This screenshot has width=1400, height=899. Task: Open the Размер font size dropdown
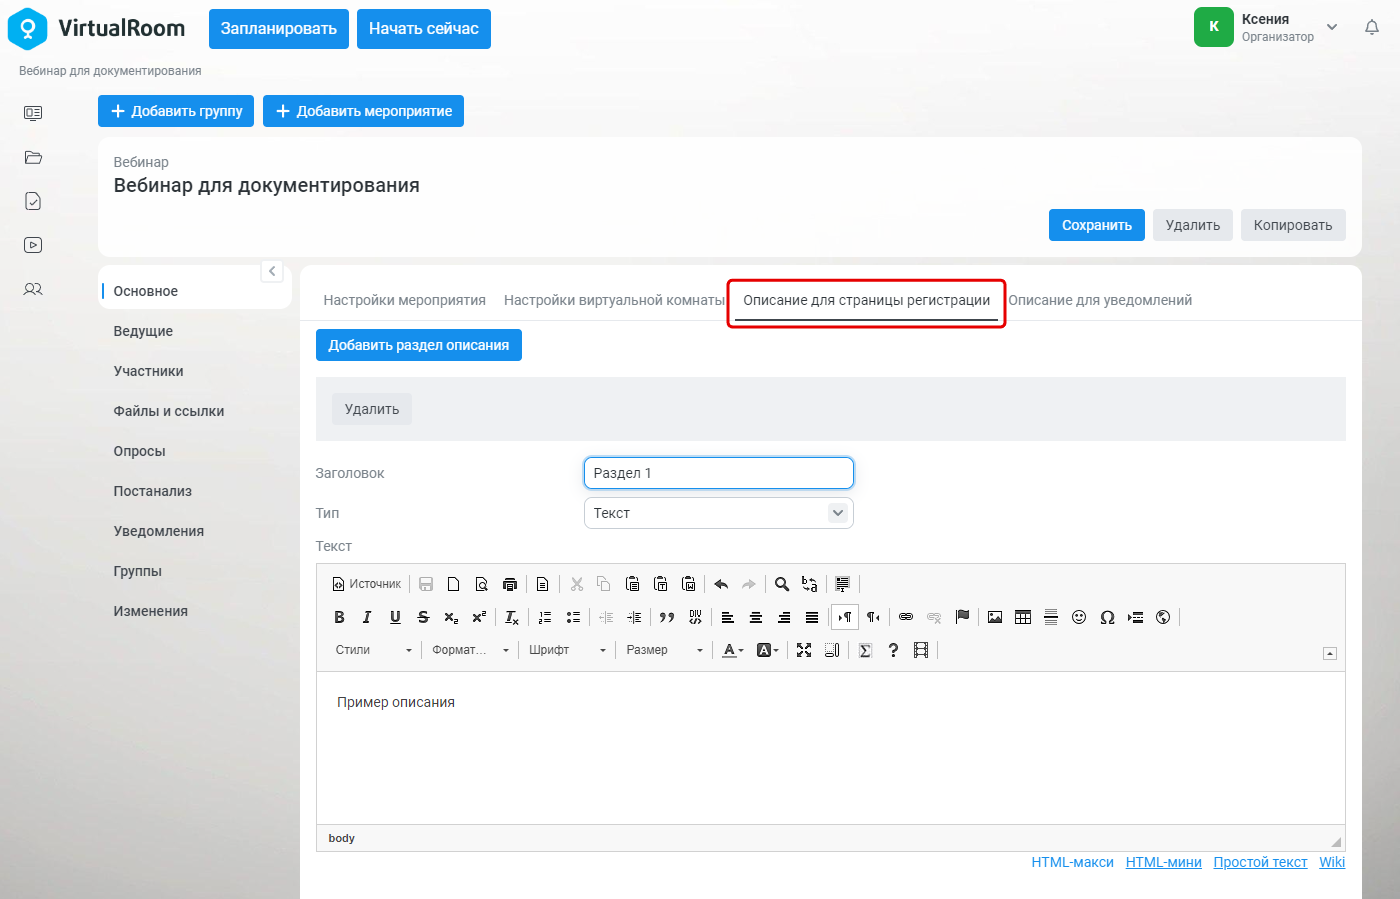click(x=665, y=650)
